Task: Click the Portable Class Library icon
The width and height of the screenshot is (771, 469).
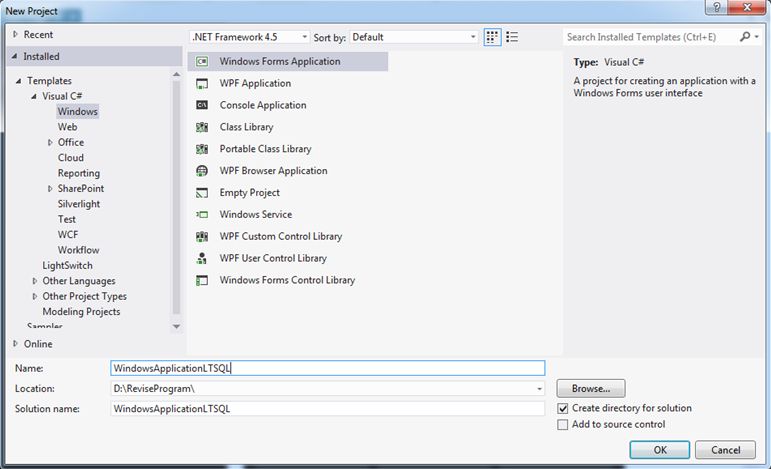Action: click(202, 149)
